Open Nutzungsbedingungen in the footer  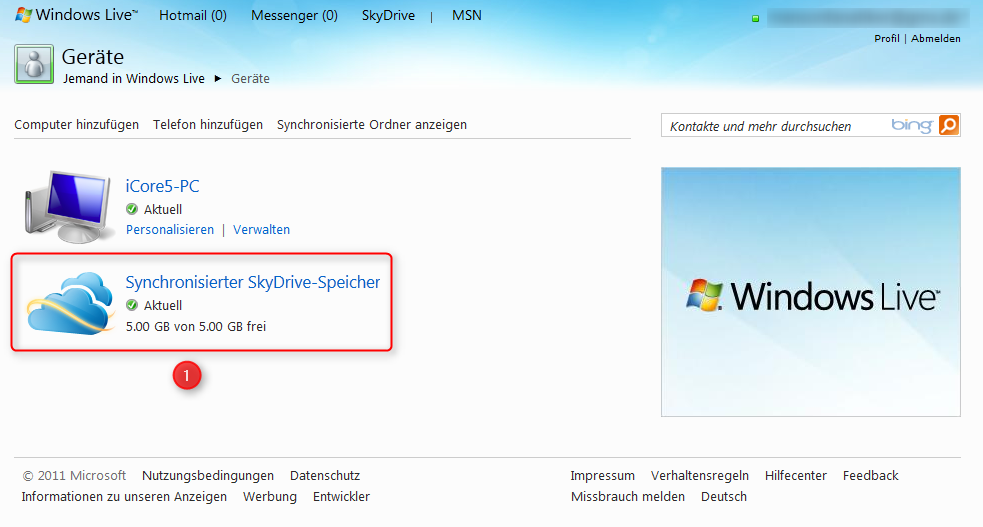208,476
